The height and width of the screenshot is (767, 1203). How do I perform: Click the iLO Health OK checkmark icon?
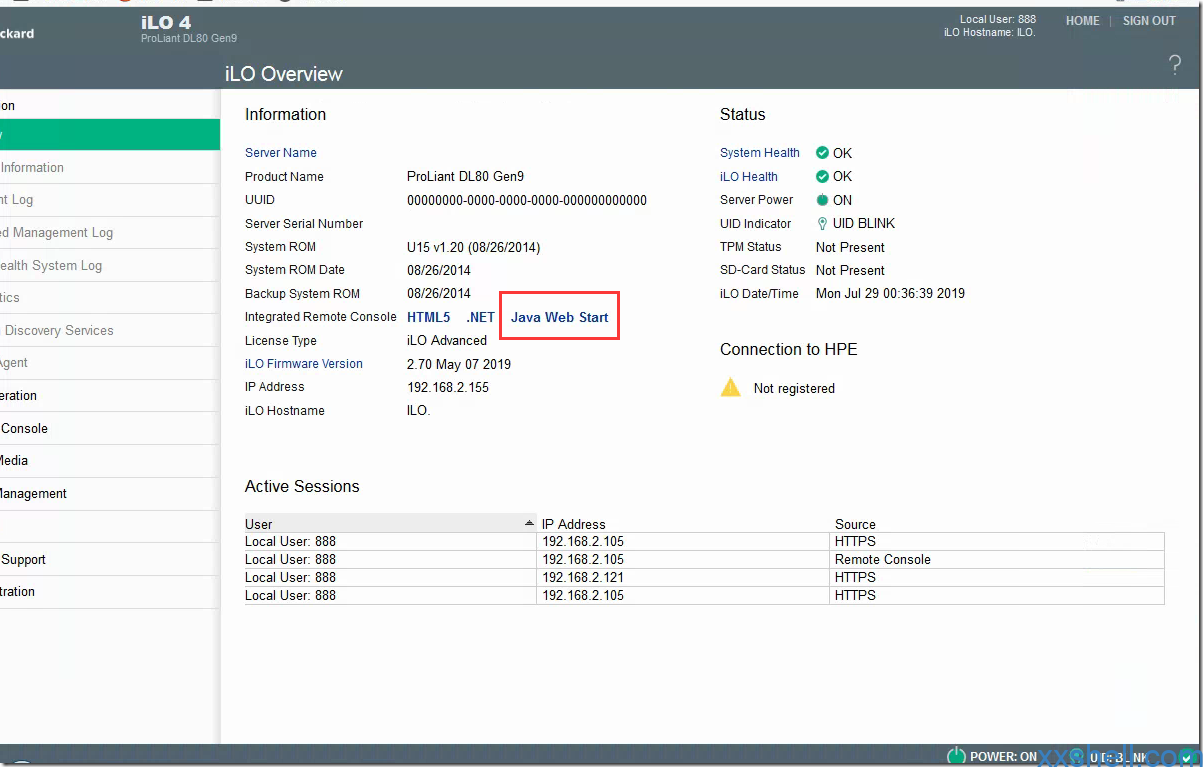[x=822, y=177]
